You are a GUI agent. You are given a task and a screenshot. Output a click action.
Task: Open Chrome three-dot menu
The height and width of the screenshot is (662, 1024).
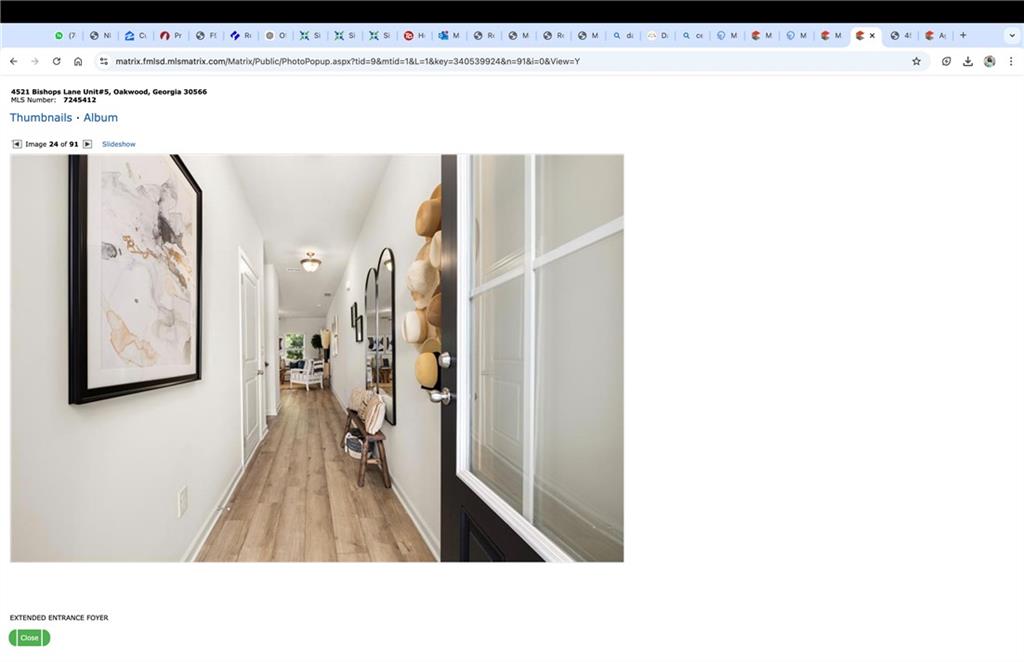[x=1011, y=61]
